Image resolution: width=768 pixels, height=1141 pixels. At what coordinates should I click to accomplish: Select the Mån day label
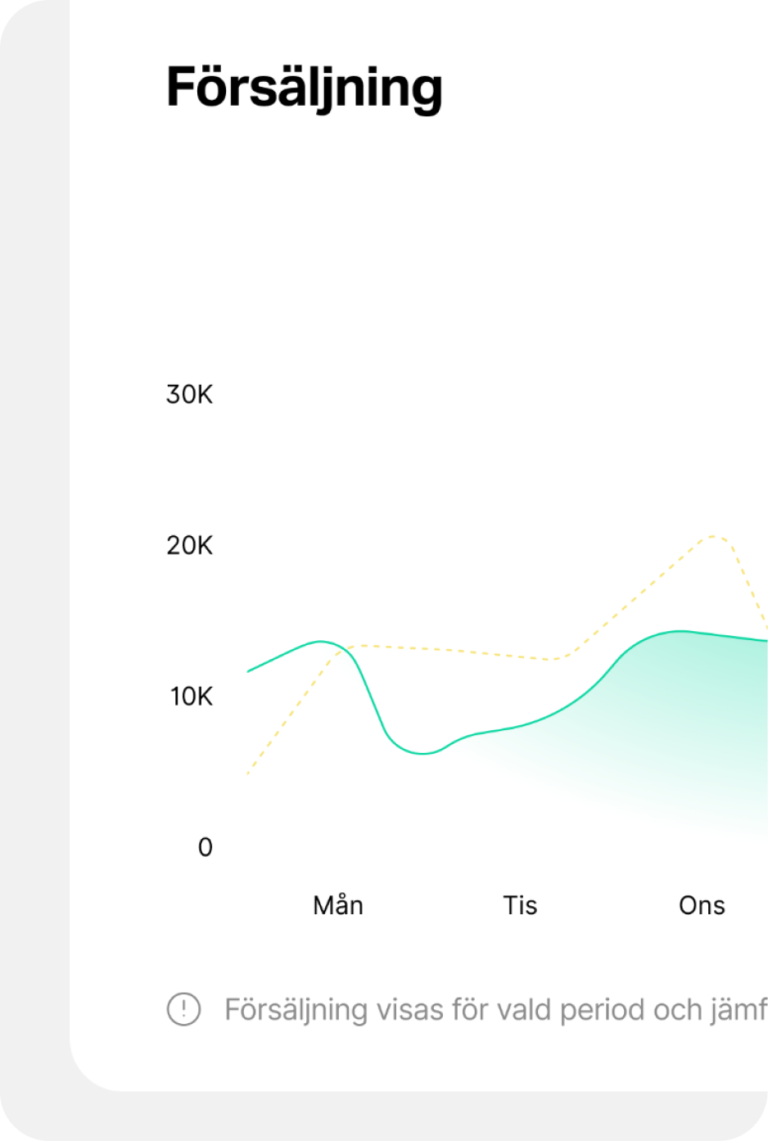click(338, 905)
